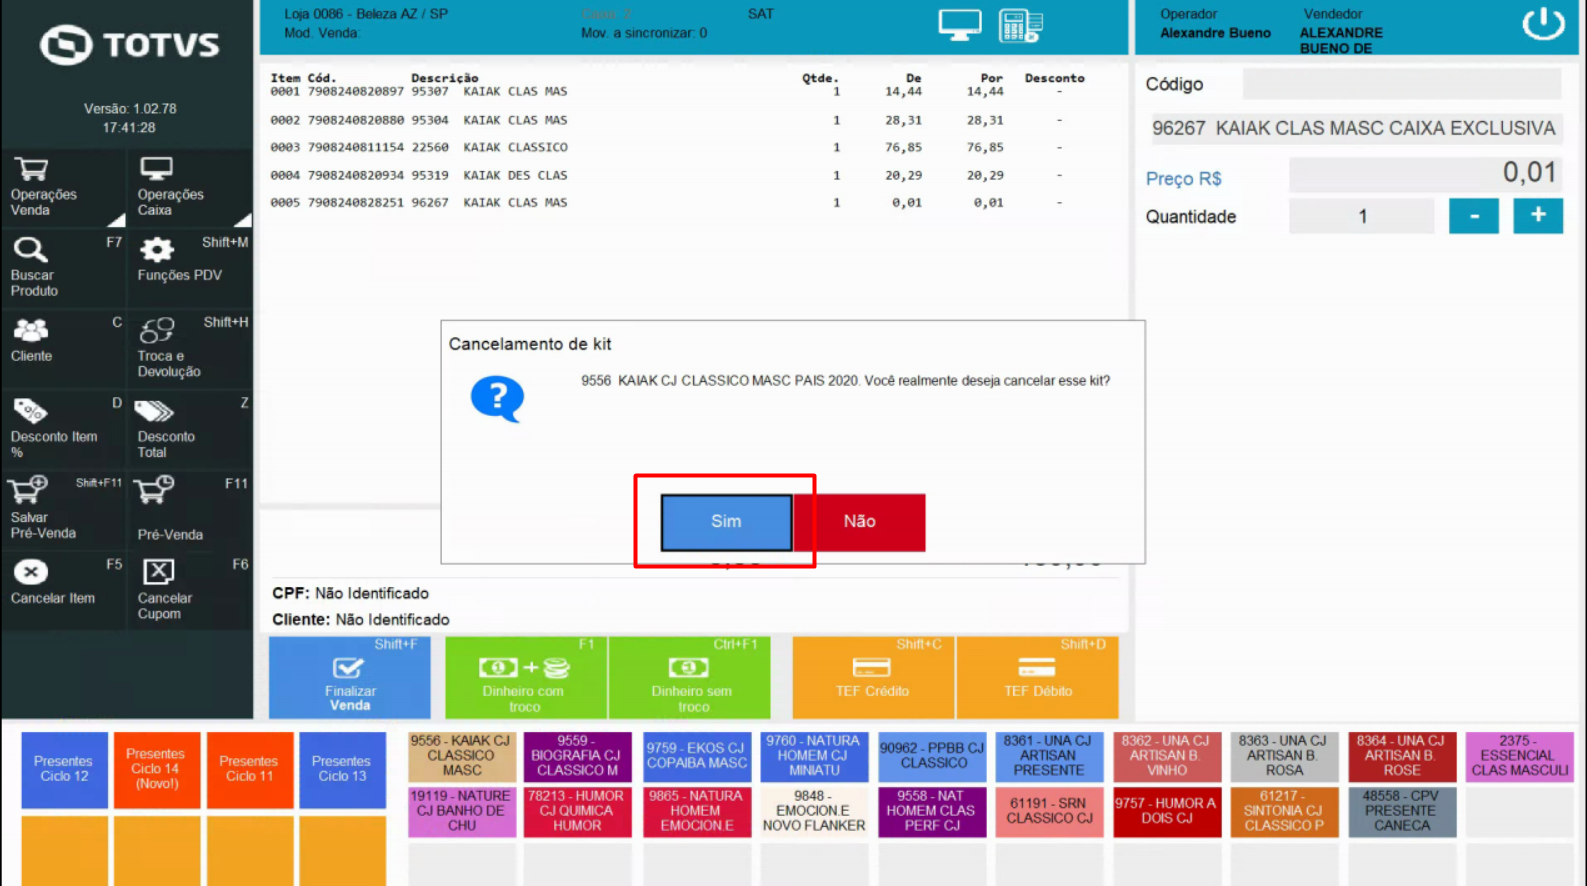Click the Preço R$ label link

[x=1183, y=178]
